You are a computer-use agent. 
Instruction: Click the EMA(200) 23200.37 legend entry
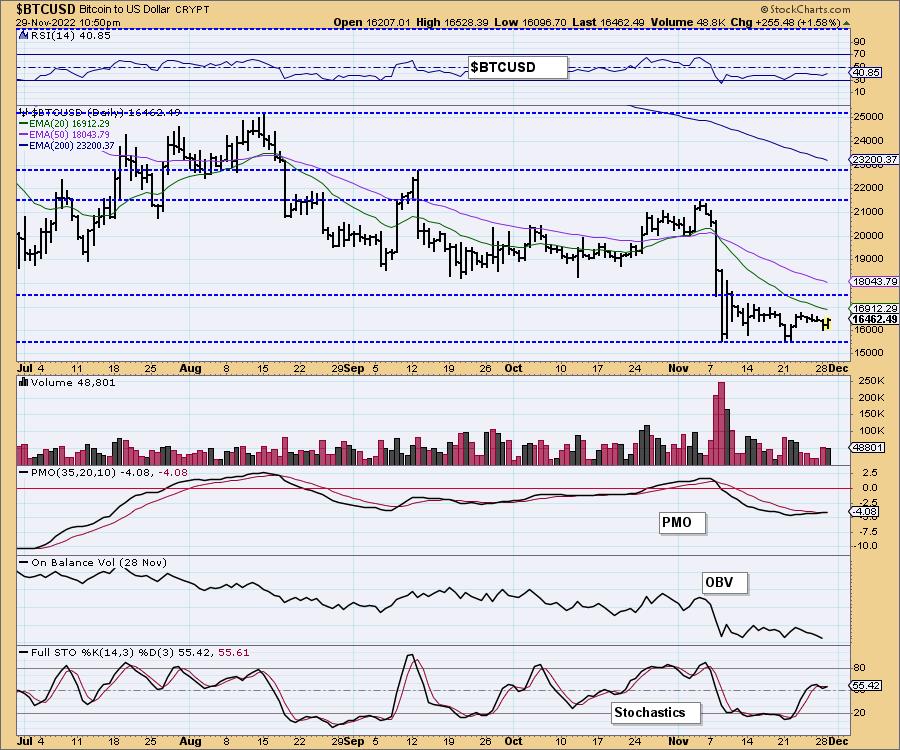tap(66, 146)
